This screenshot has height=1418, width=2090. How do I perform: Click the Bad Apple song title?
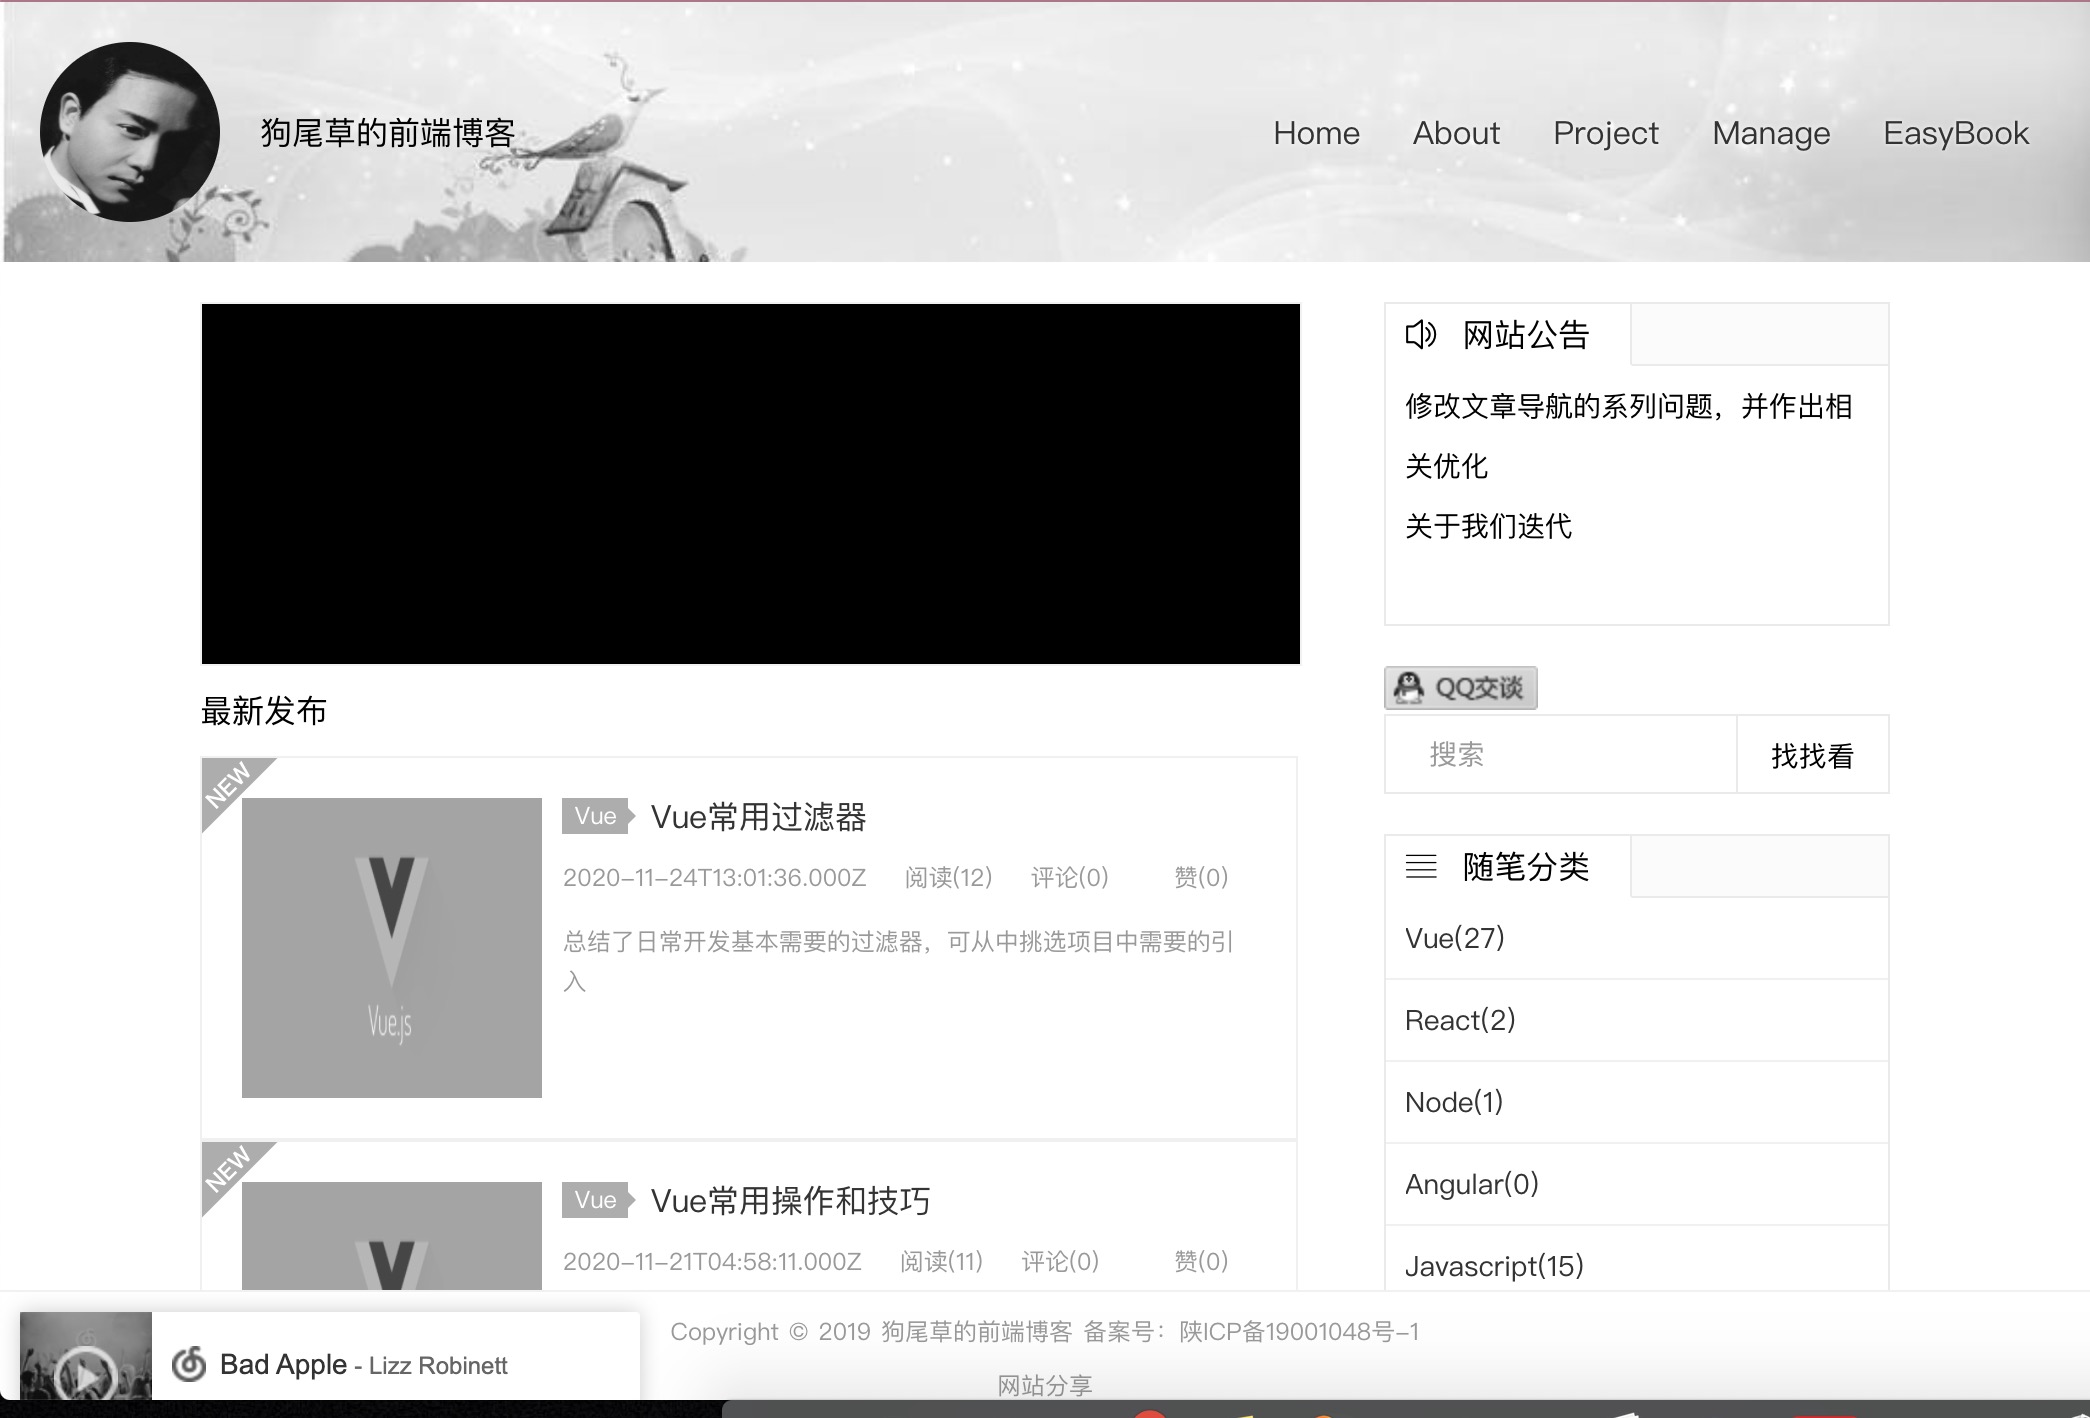[x=283, y=1364]
